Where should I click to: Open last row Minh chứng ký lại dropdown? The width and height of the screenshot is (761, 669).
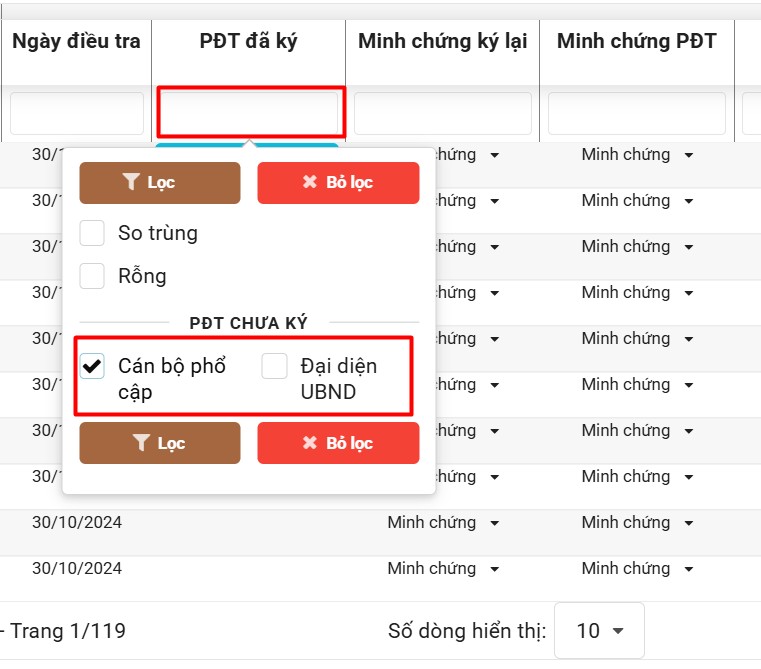(x=494, y=569)
